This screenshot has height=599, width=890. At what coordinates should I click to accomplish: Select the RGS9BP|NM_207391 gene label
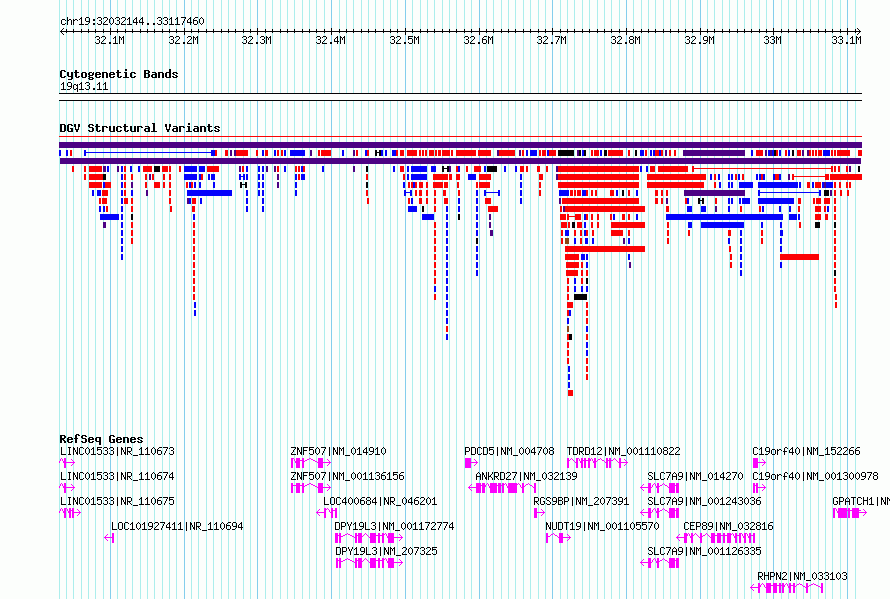[x=581, y=501]
